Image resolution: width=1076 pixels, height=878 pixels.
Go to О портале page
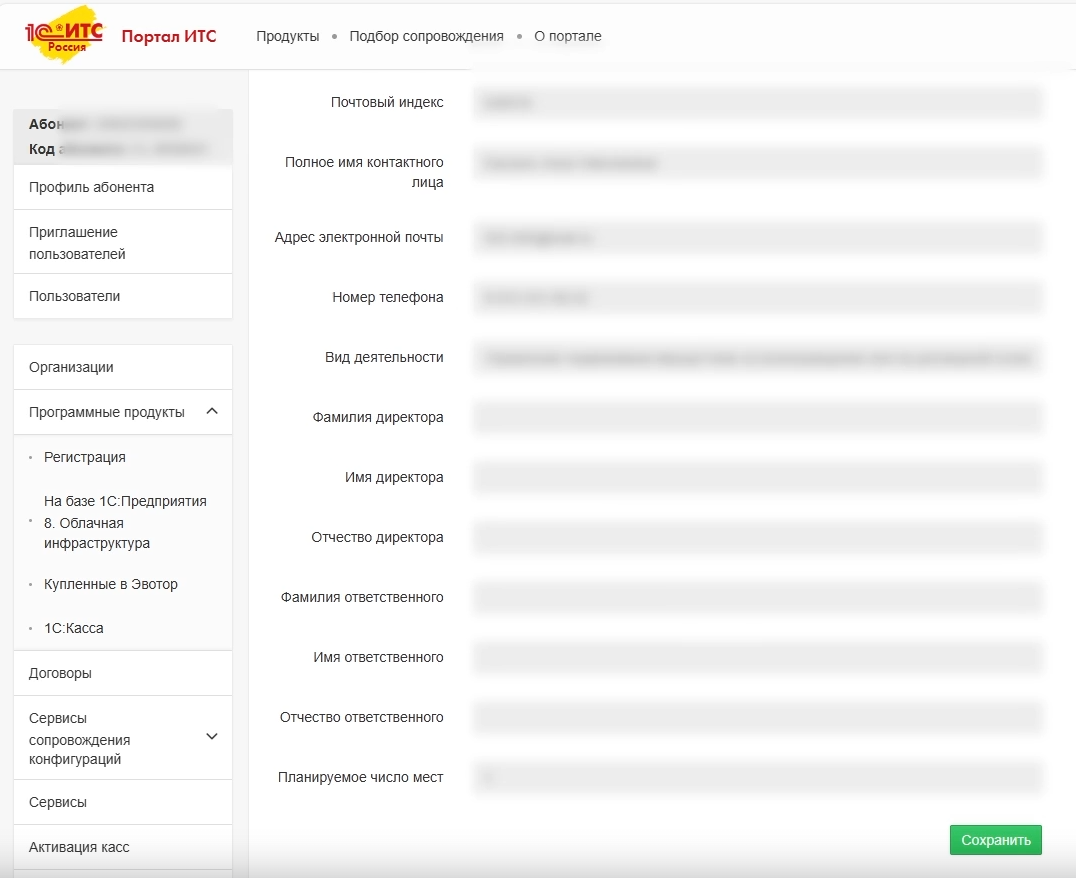(x=567, y=36)
